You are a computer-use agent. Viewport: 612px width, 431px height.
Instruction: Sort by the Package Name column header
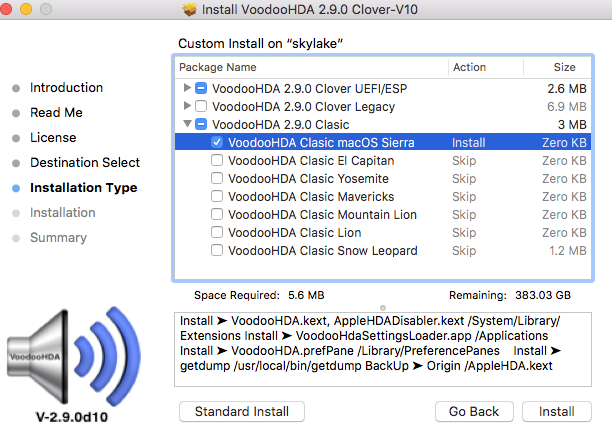[x=310, y=68]
